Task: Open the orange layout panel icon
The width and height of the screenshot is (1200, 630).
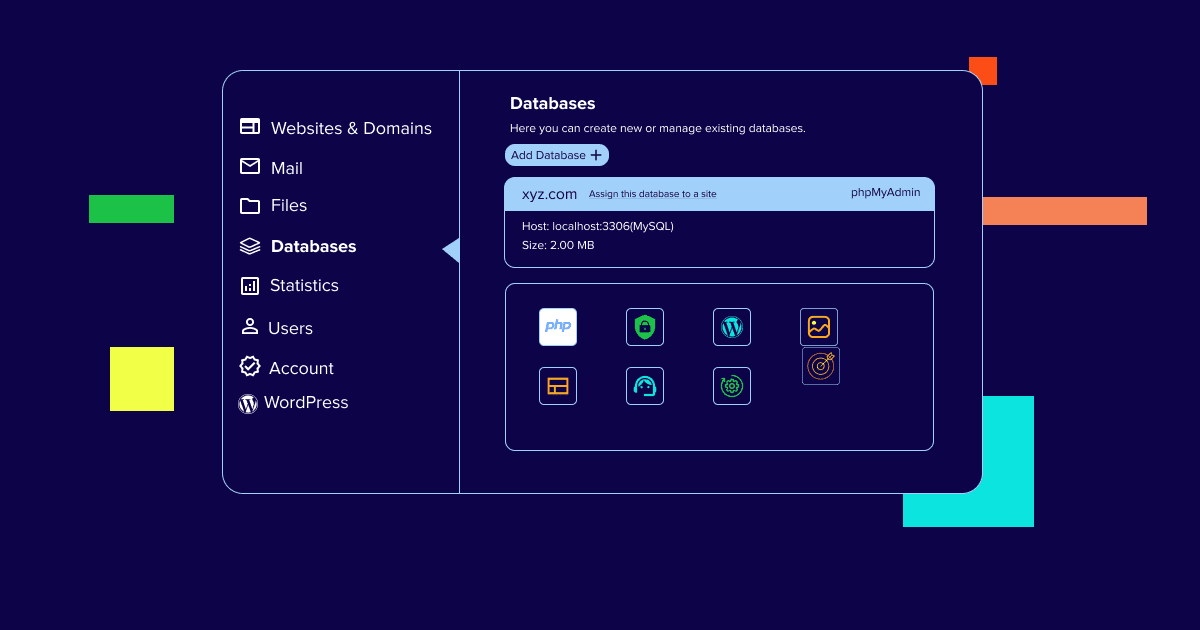Action: 558,386
